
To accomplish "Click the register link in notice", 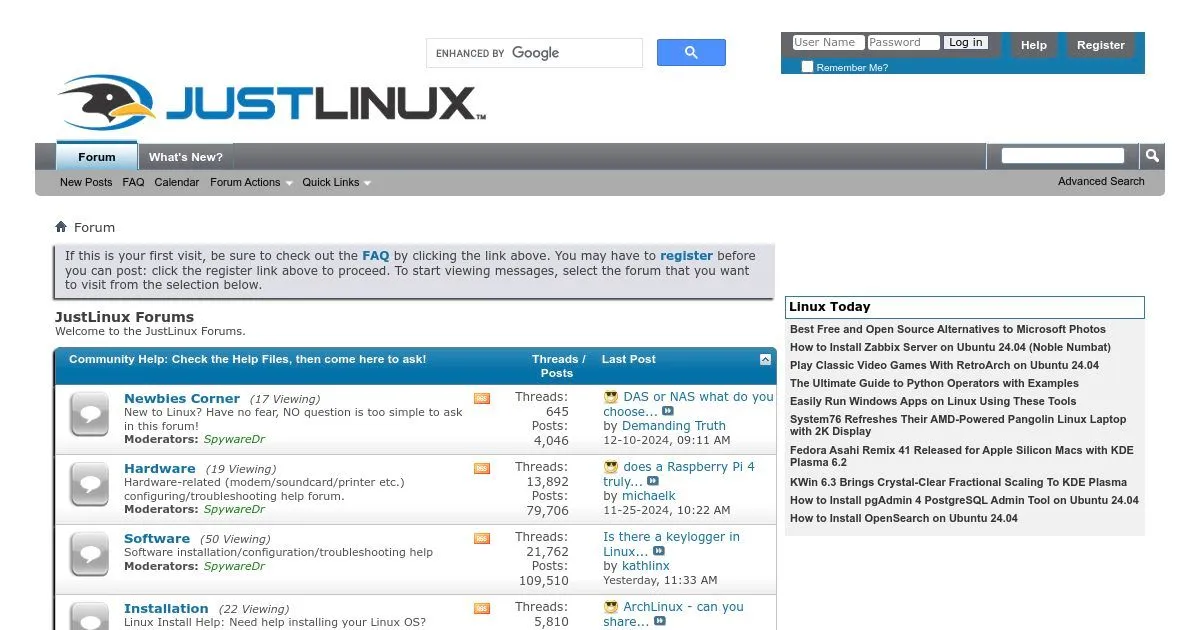I will [x=687, y=256].
